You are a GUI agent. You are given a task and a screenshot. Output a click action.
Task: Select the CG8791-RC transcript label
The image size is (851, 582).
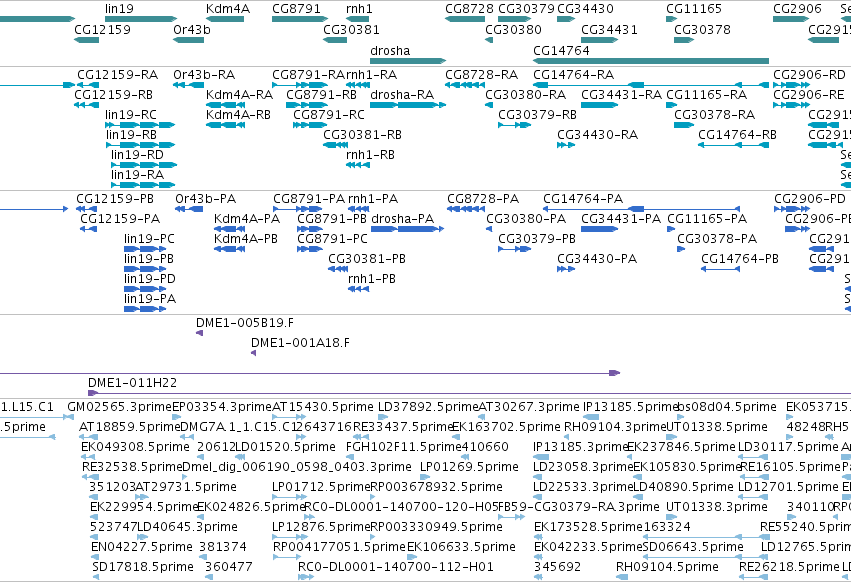pos(329,115)
